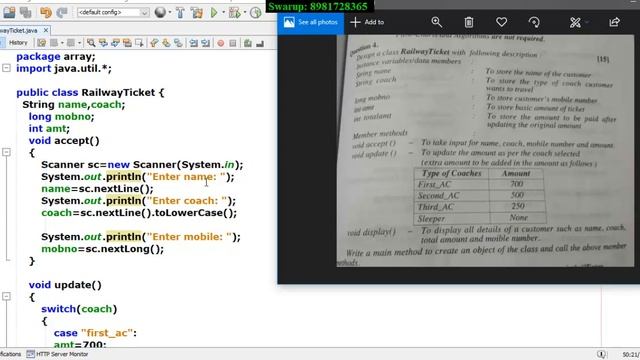Click Find Next Occurrence icon
Screen dimensions: 640x360
(x=115, y=43)
